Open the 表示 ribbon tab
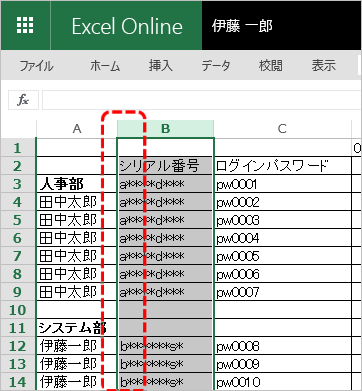This screenshot has width=362, height=391. point(323,66)
